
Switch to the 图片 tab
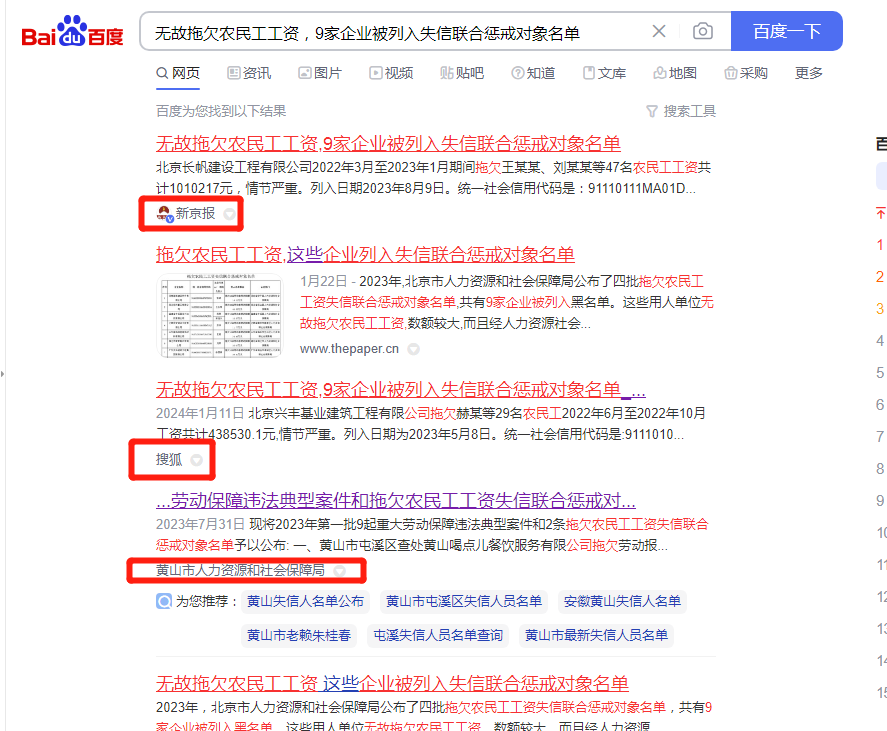[319, 73]
